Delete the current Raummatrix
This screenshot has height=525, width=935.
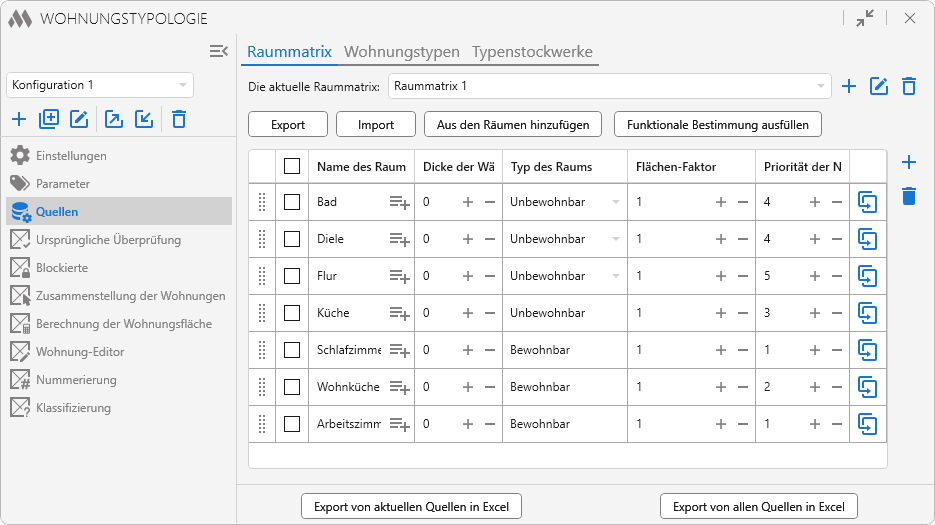tap(908, 86)
